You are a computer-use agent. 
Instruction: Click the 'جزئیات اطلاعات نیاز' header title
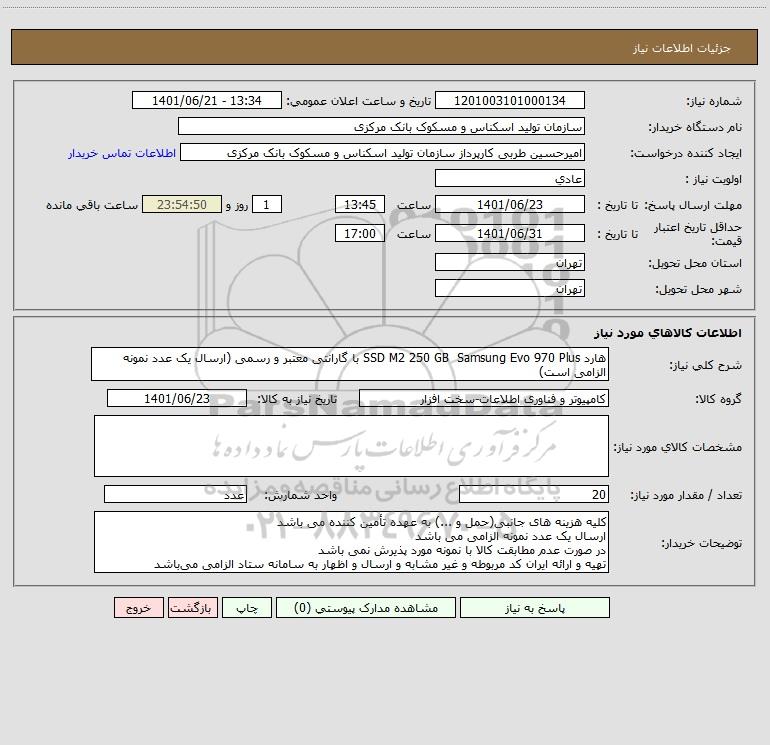(x=682, y=48)
